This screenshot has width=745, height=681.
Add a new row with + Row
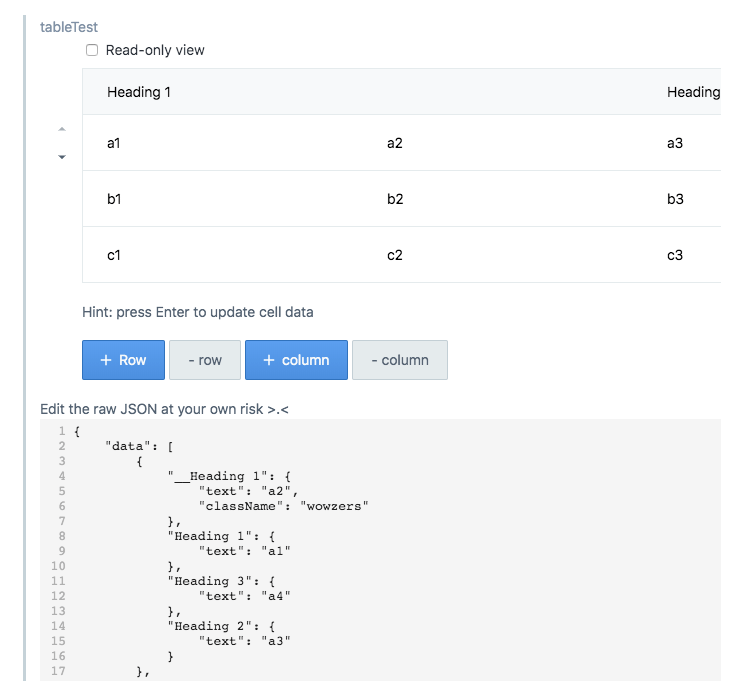point(123,360)
